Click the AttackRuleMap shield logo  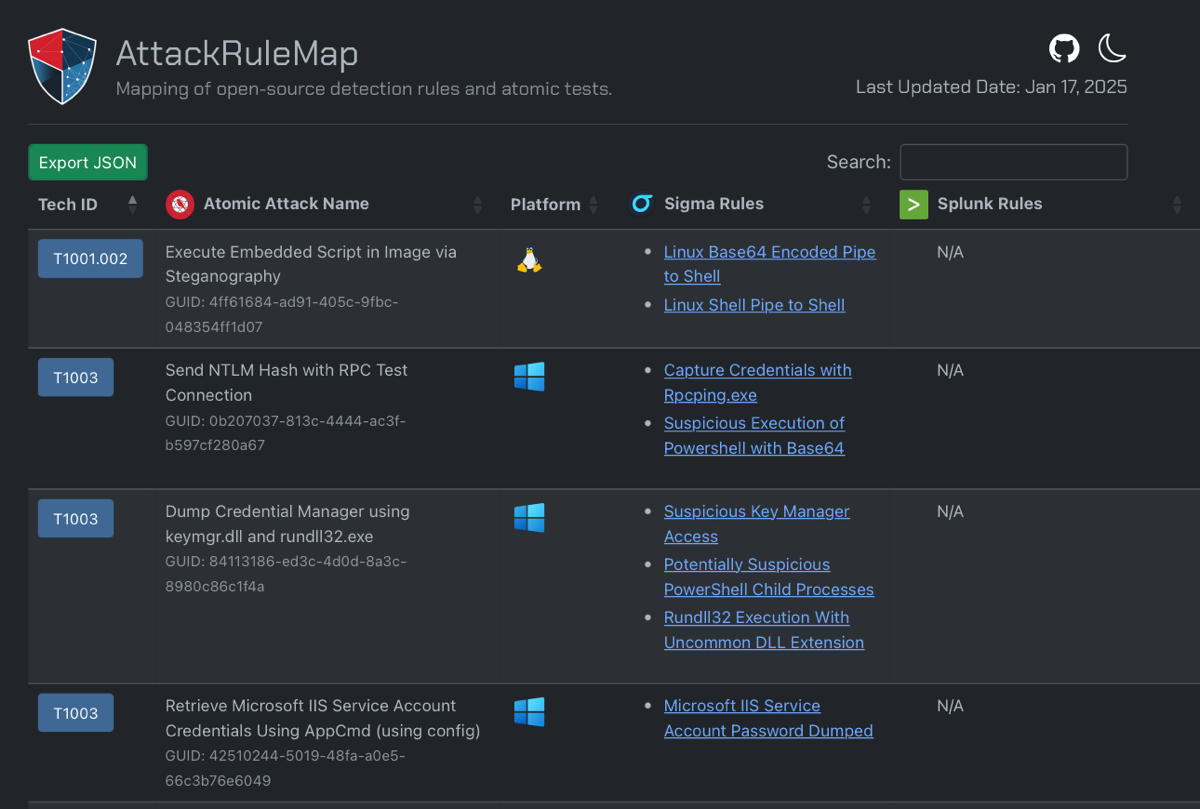pos(62,66)
